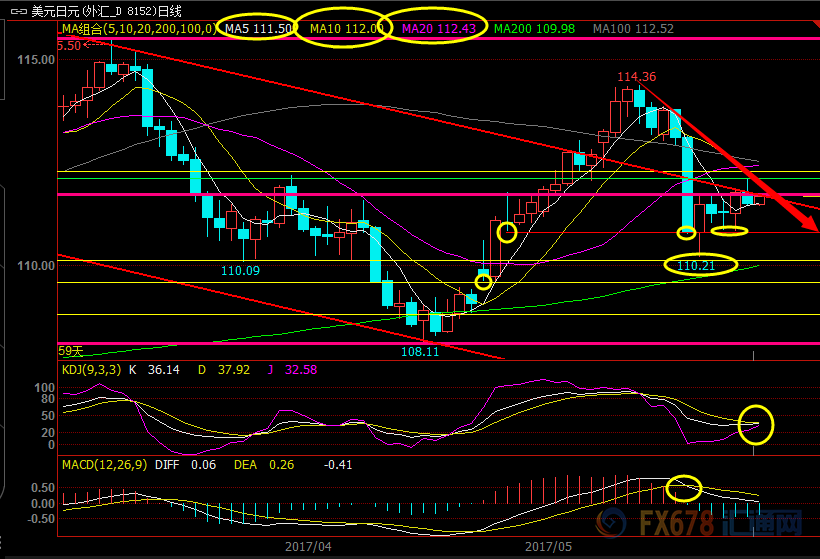Click the KDJ axis label 100
This screenshot has height=559, width=820.
tap(44, 388)
